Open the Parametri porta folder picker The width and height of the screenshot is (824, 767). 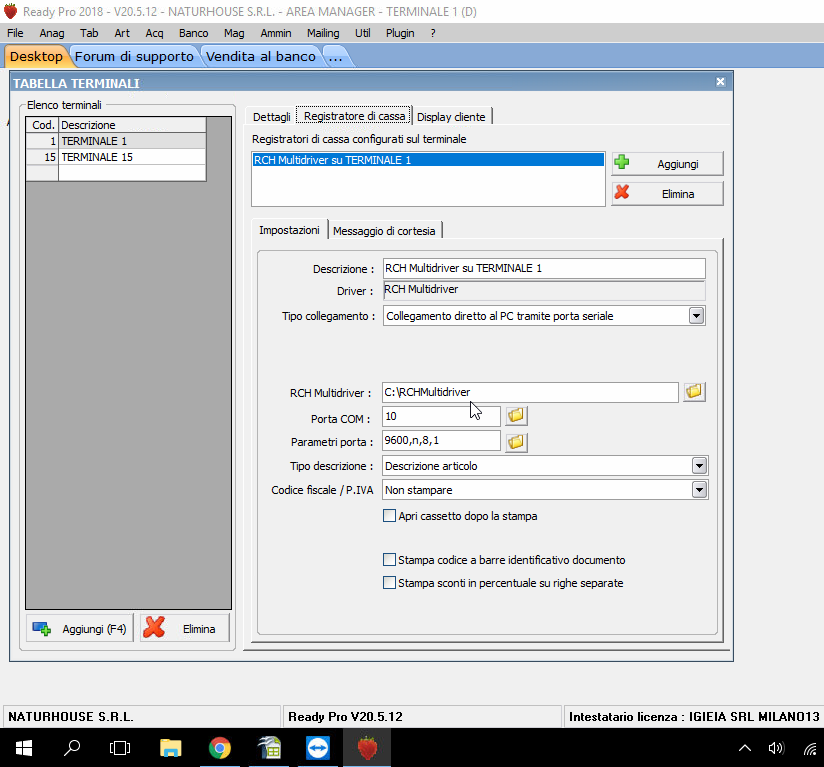click(x=516, y=442)
